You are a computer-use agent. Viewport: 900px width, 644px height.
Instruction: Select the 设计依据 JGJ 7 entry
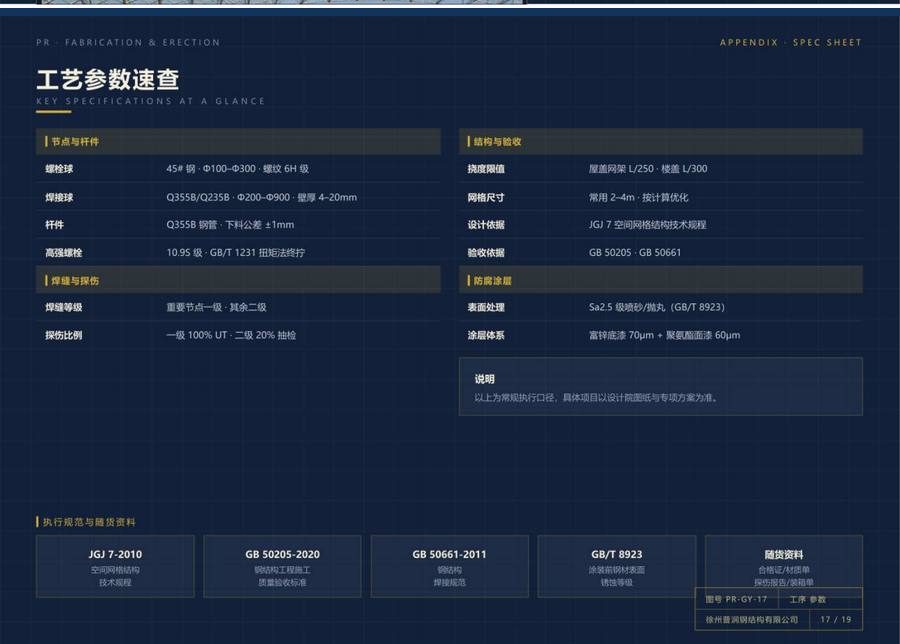647,224
